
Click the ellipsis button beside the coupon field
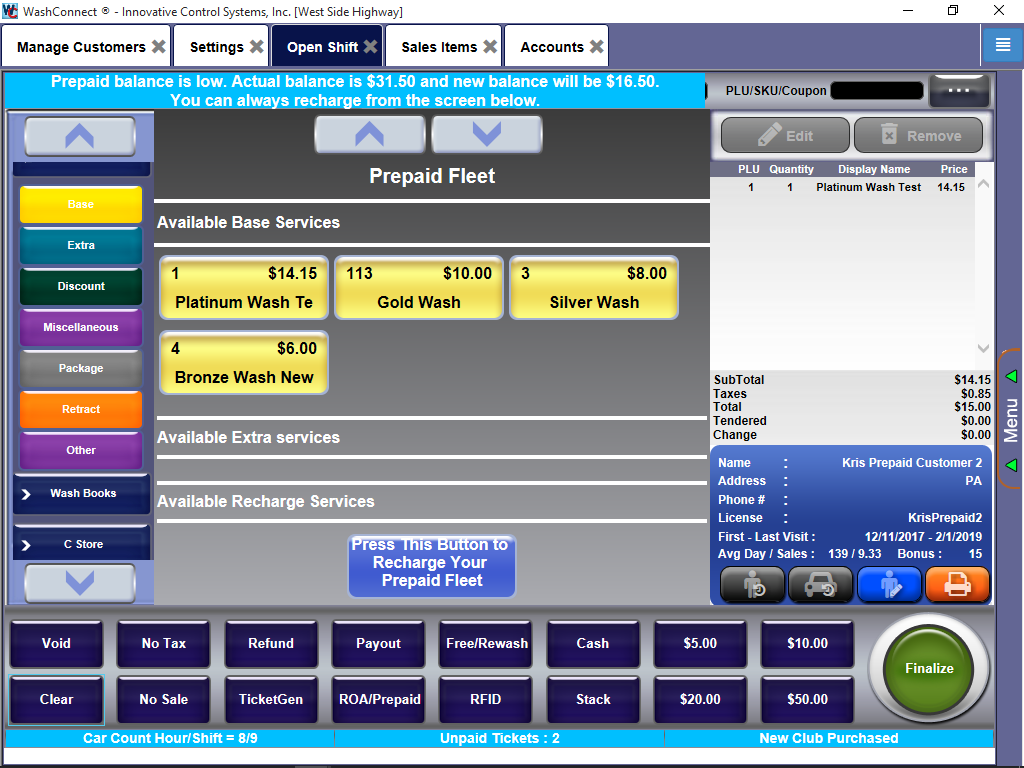(x=959, y=90)
